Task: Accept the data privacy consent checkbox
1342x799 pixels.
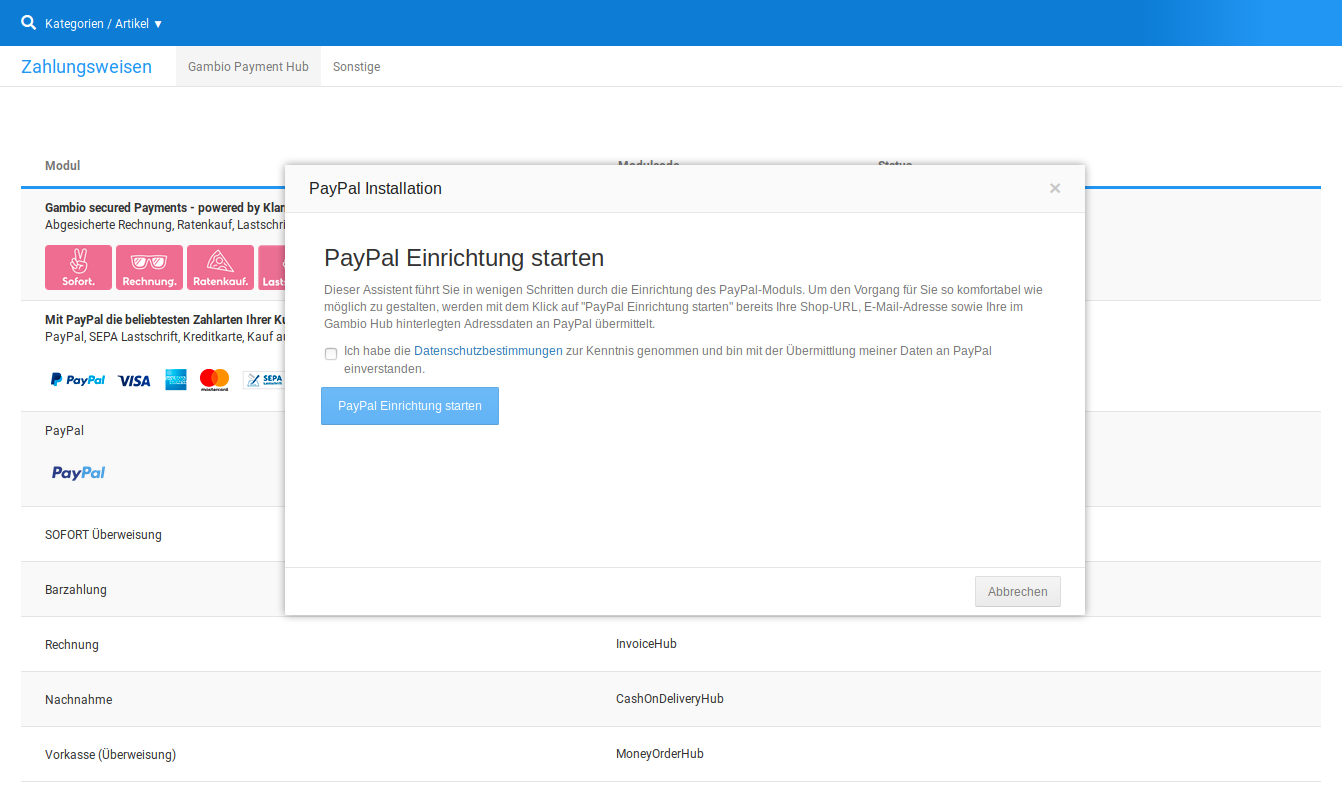Action: pyautogui.click(x=331, y=354)
